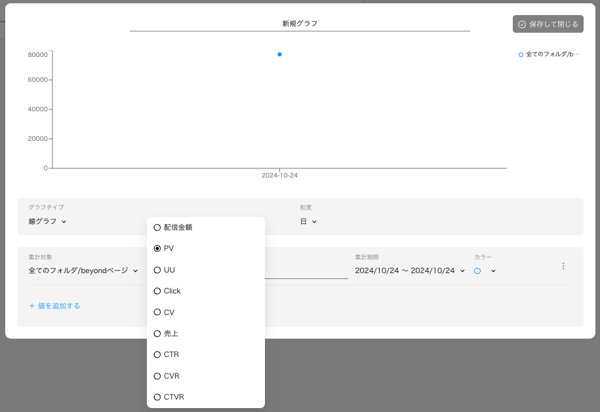Click the 保存して閉じる button

click(547, 24)
